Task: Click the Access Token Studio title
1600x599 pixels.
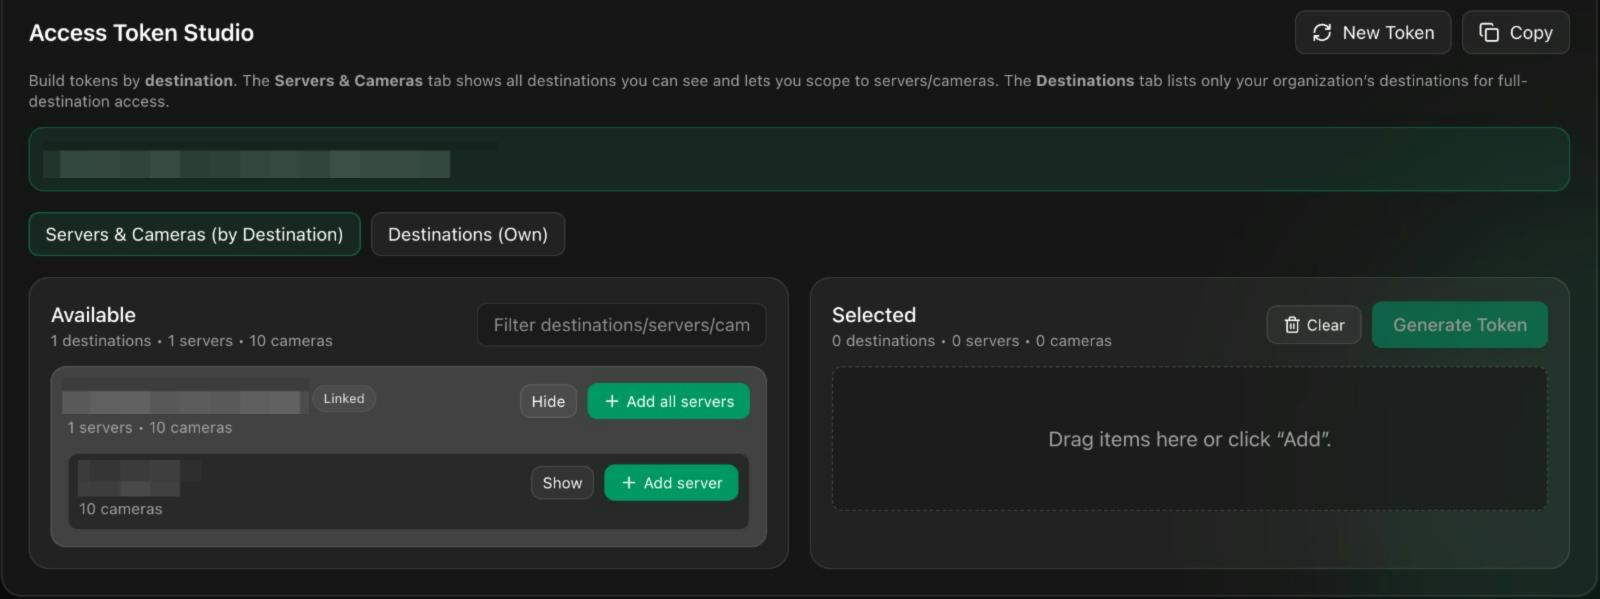Action: (141, 33)
